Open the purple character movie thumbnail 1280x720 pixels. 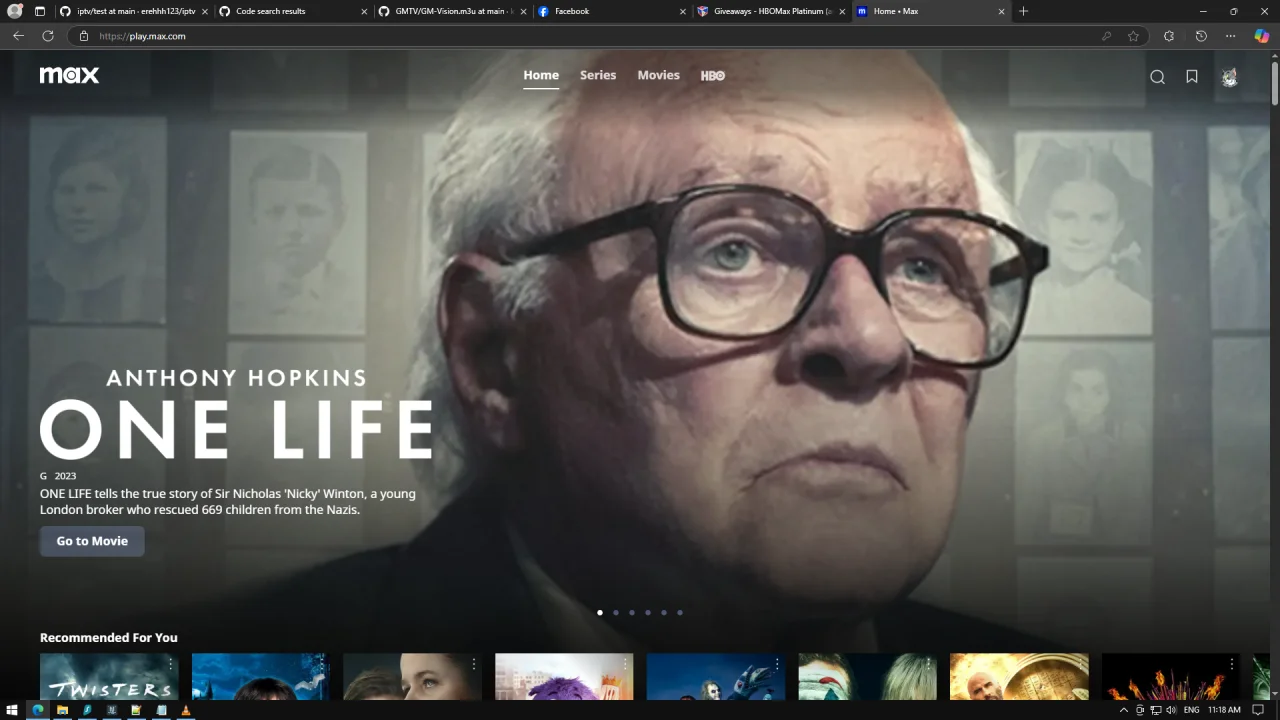[564, 677]
